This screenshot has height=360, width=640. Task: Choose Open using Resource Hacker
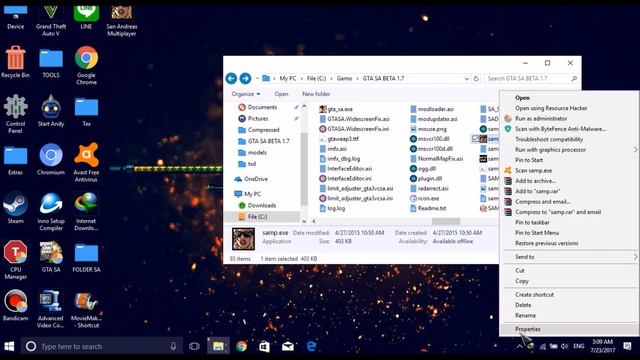click(551, 108)
